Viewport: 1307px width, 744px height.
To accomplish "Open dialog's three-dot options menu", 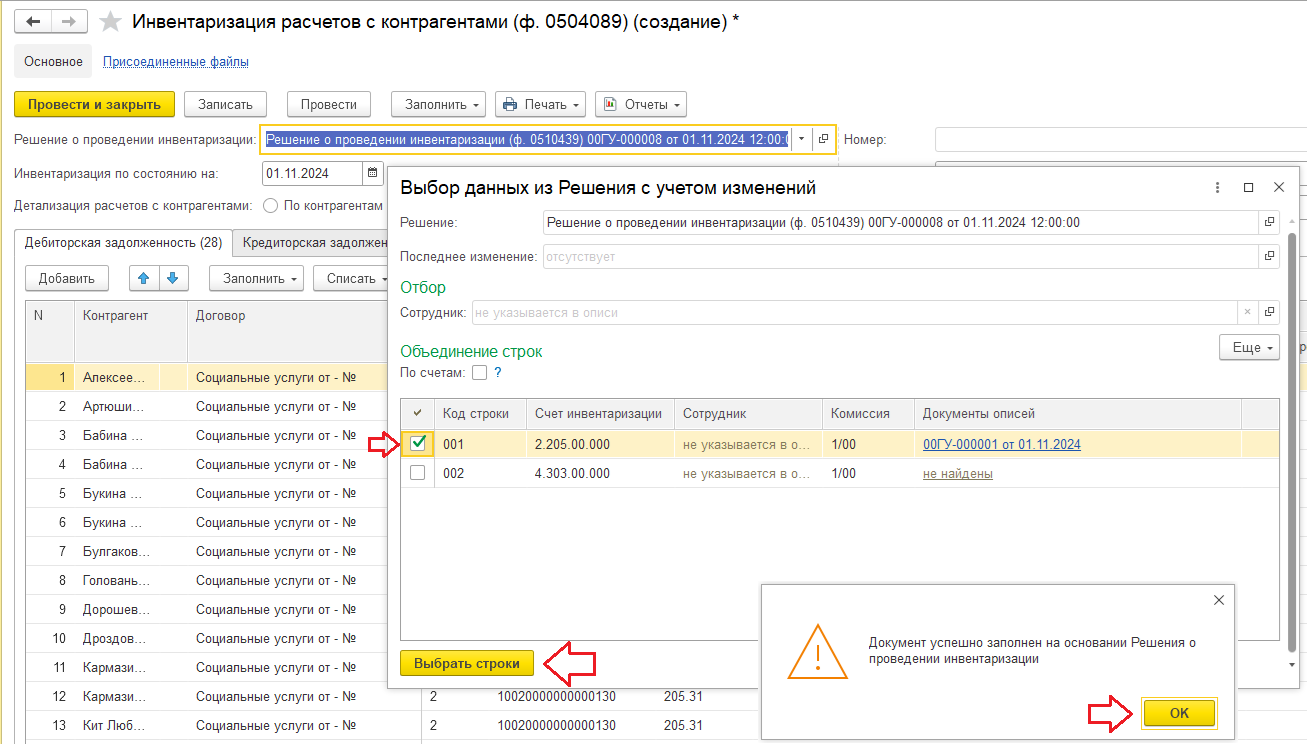I will tap(1217, 187).
